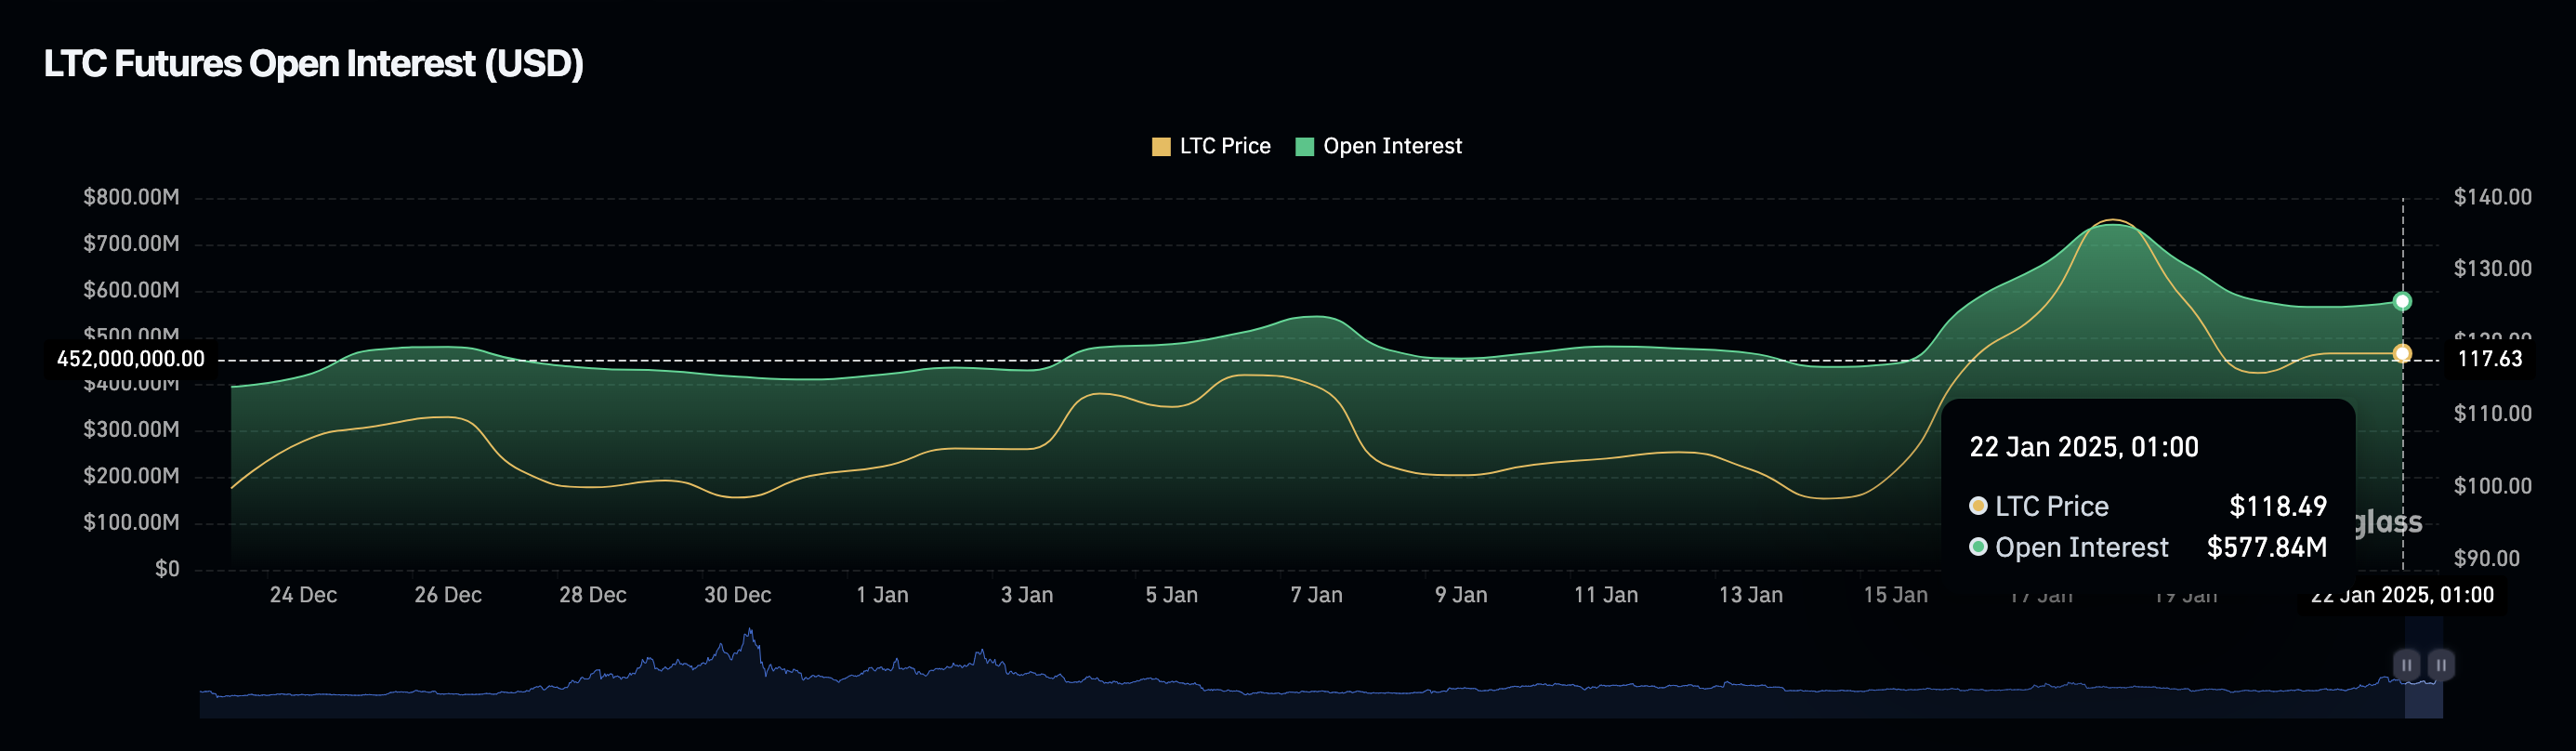Click the left range slider handle
The image size is (2576, 751).
click(2406, 665)
